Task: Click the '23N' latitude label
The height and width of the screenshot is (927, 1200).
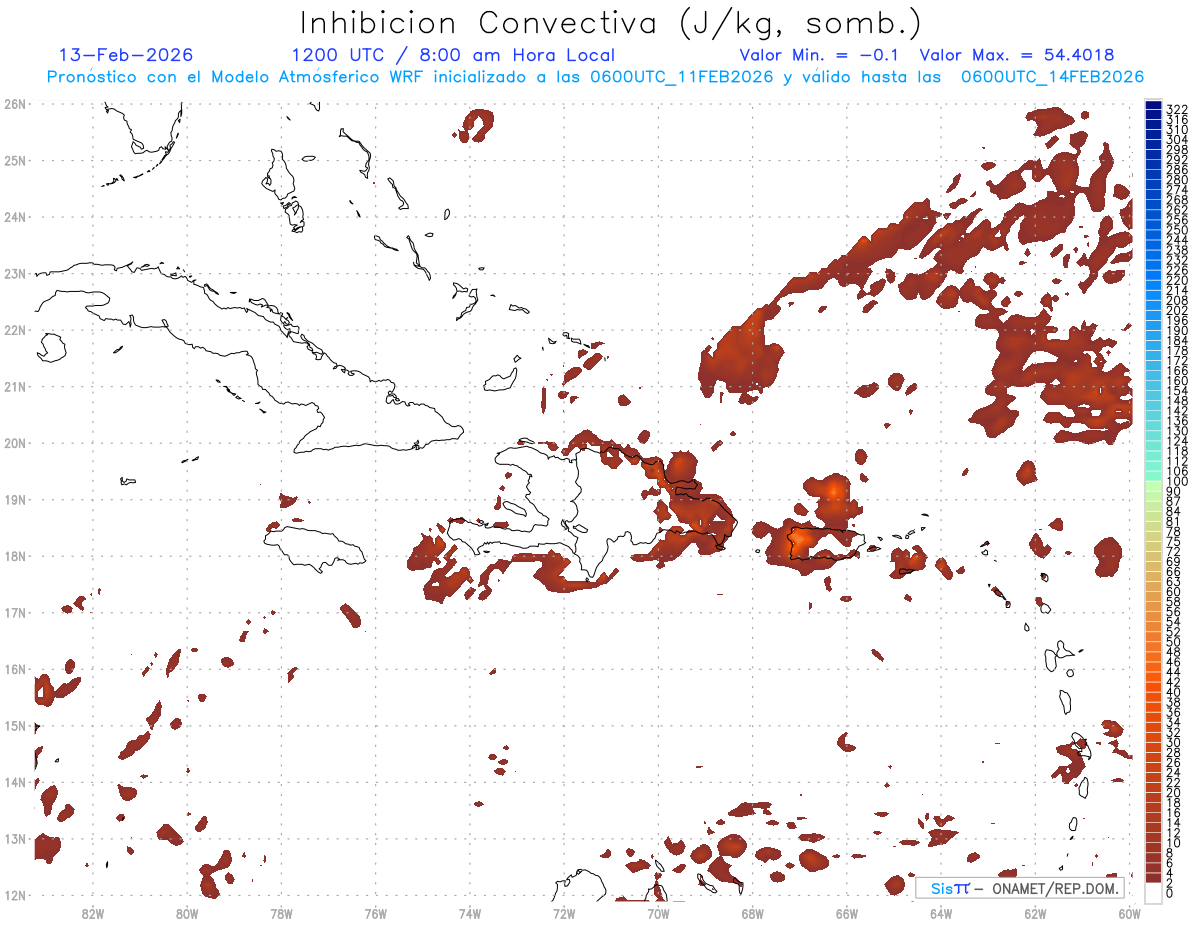Action: pos(14,273)
